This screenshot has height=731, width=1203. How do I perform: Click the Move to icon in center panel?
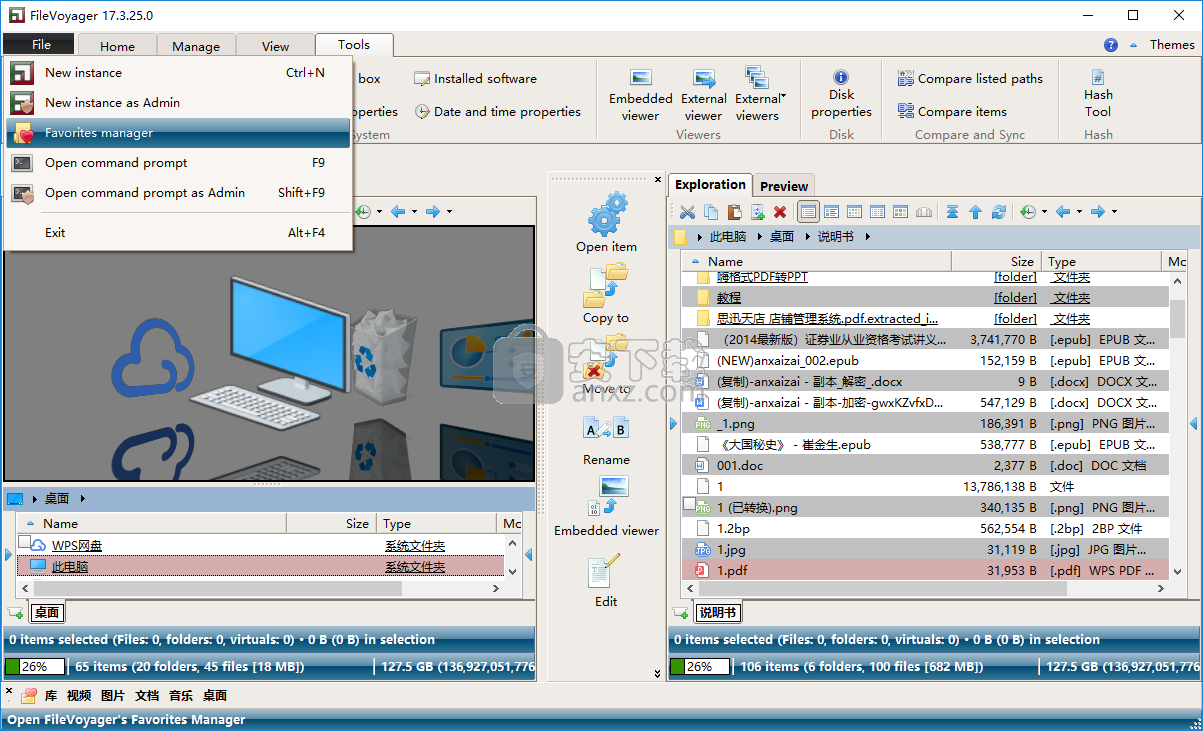tap(606, 357)
